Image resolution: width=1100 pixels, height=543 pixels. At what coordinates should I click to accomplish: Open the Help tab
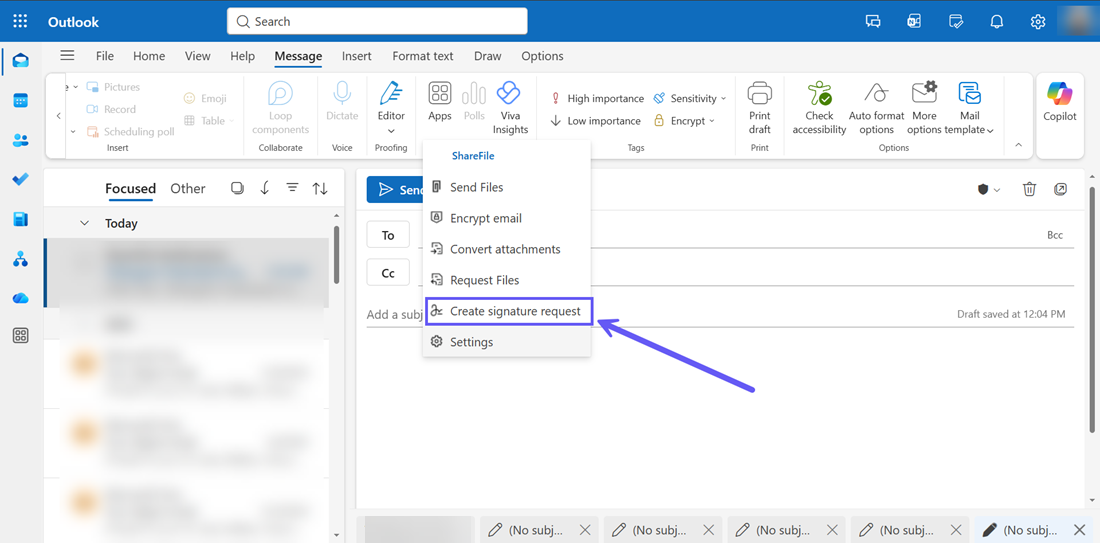[243, 56]
